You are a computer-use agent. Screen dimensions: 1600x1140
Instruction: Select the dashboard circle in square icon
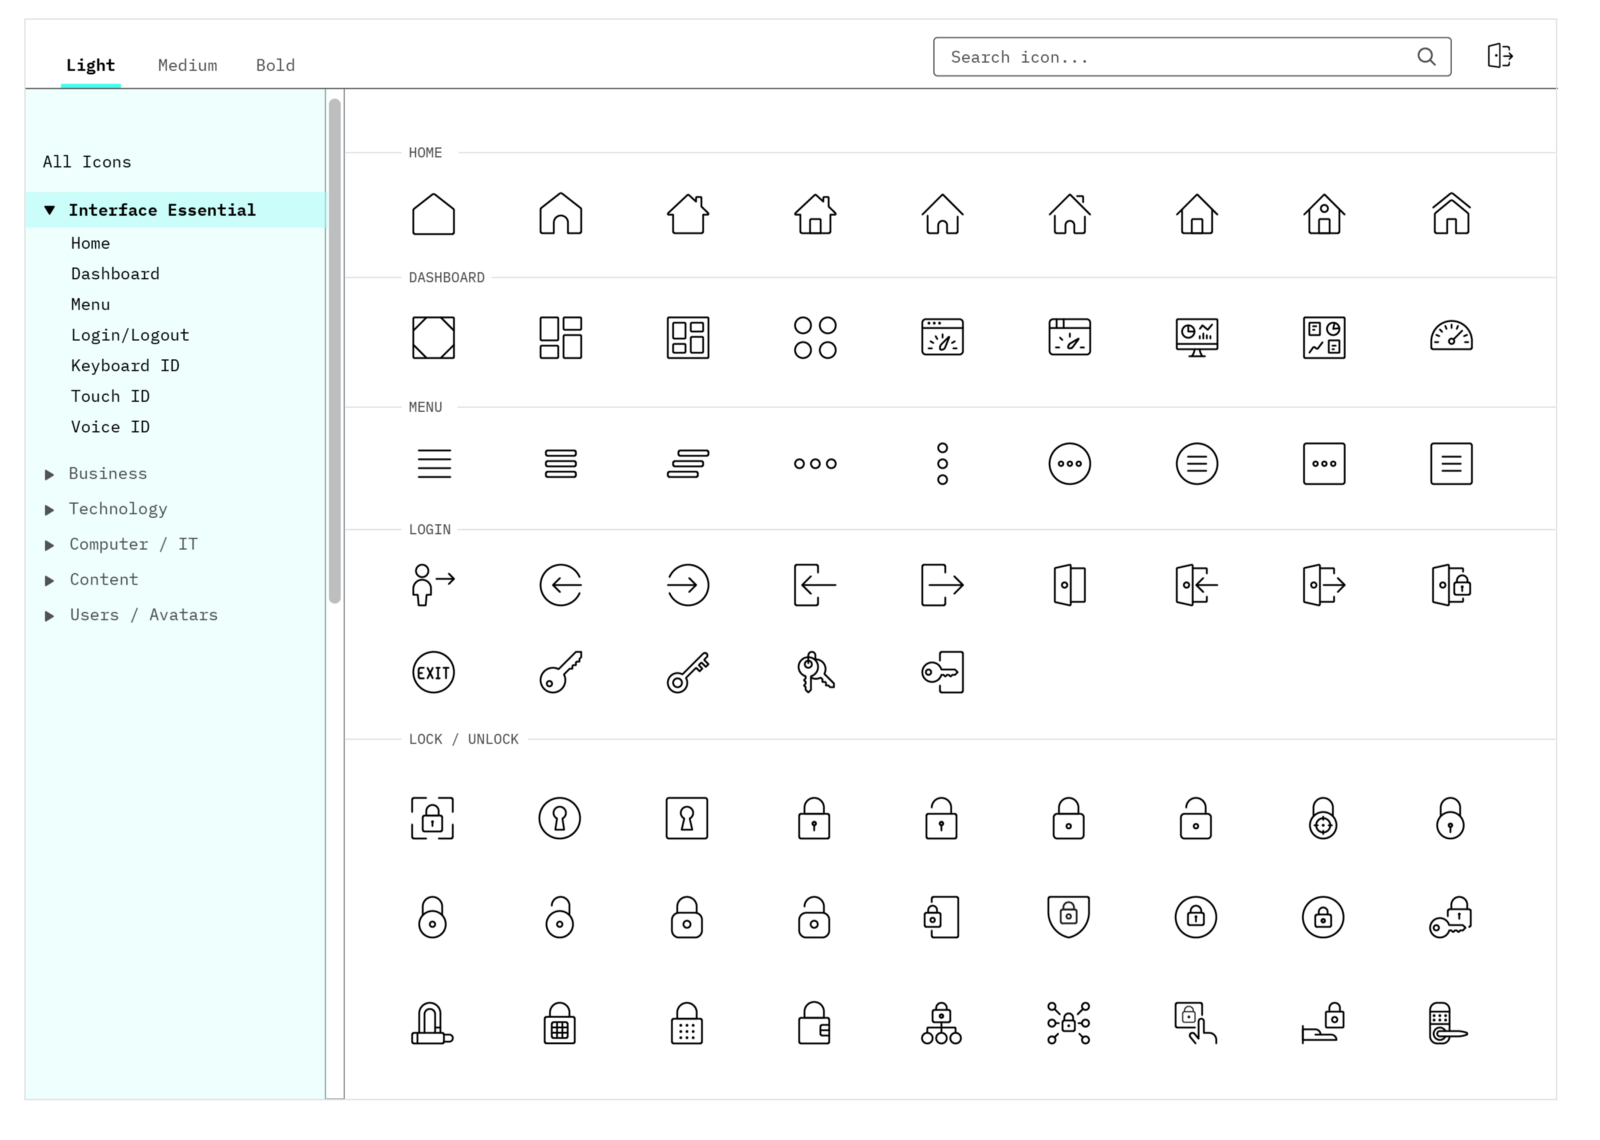433,337
